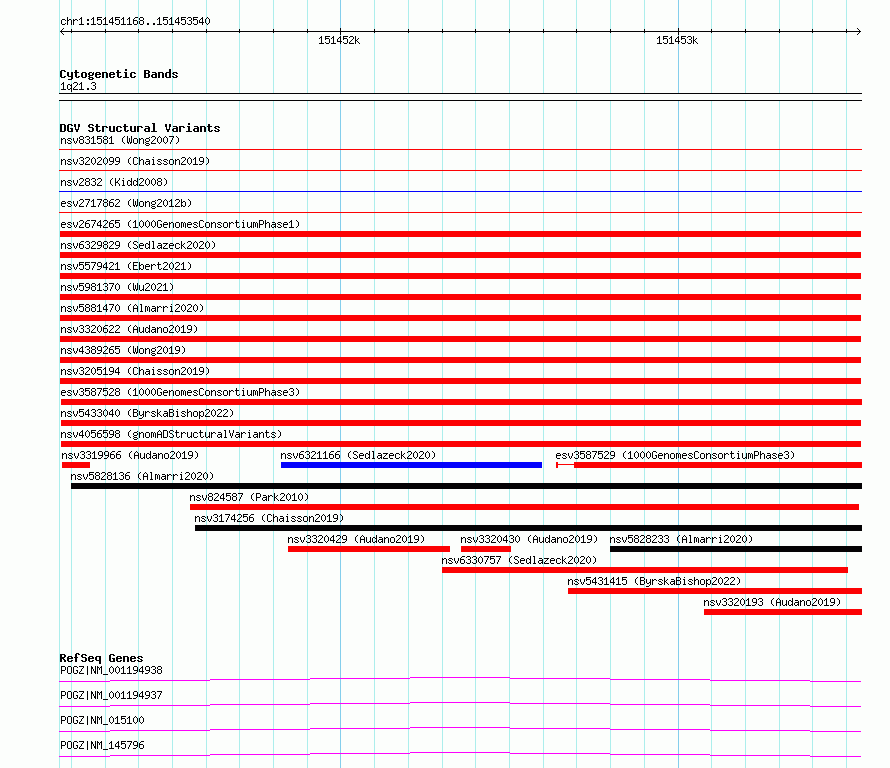
Task: Click nsv5981370 (Wu2021) label
Action: [x=117, y=287]
